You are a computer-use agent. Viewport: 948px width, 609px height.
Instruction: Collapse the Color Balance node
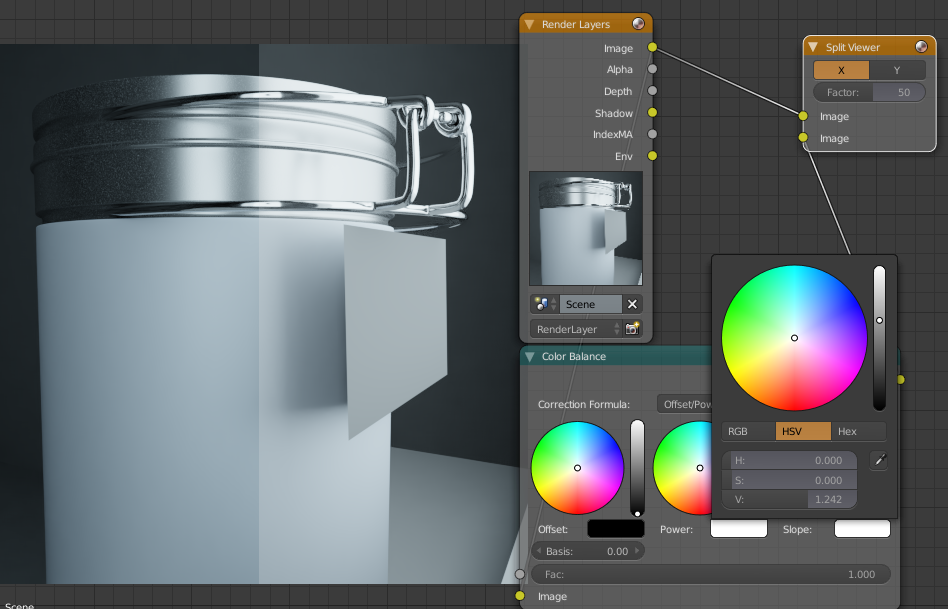(x=531, y=356)
